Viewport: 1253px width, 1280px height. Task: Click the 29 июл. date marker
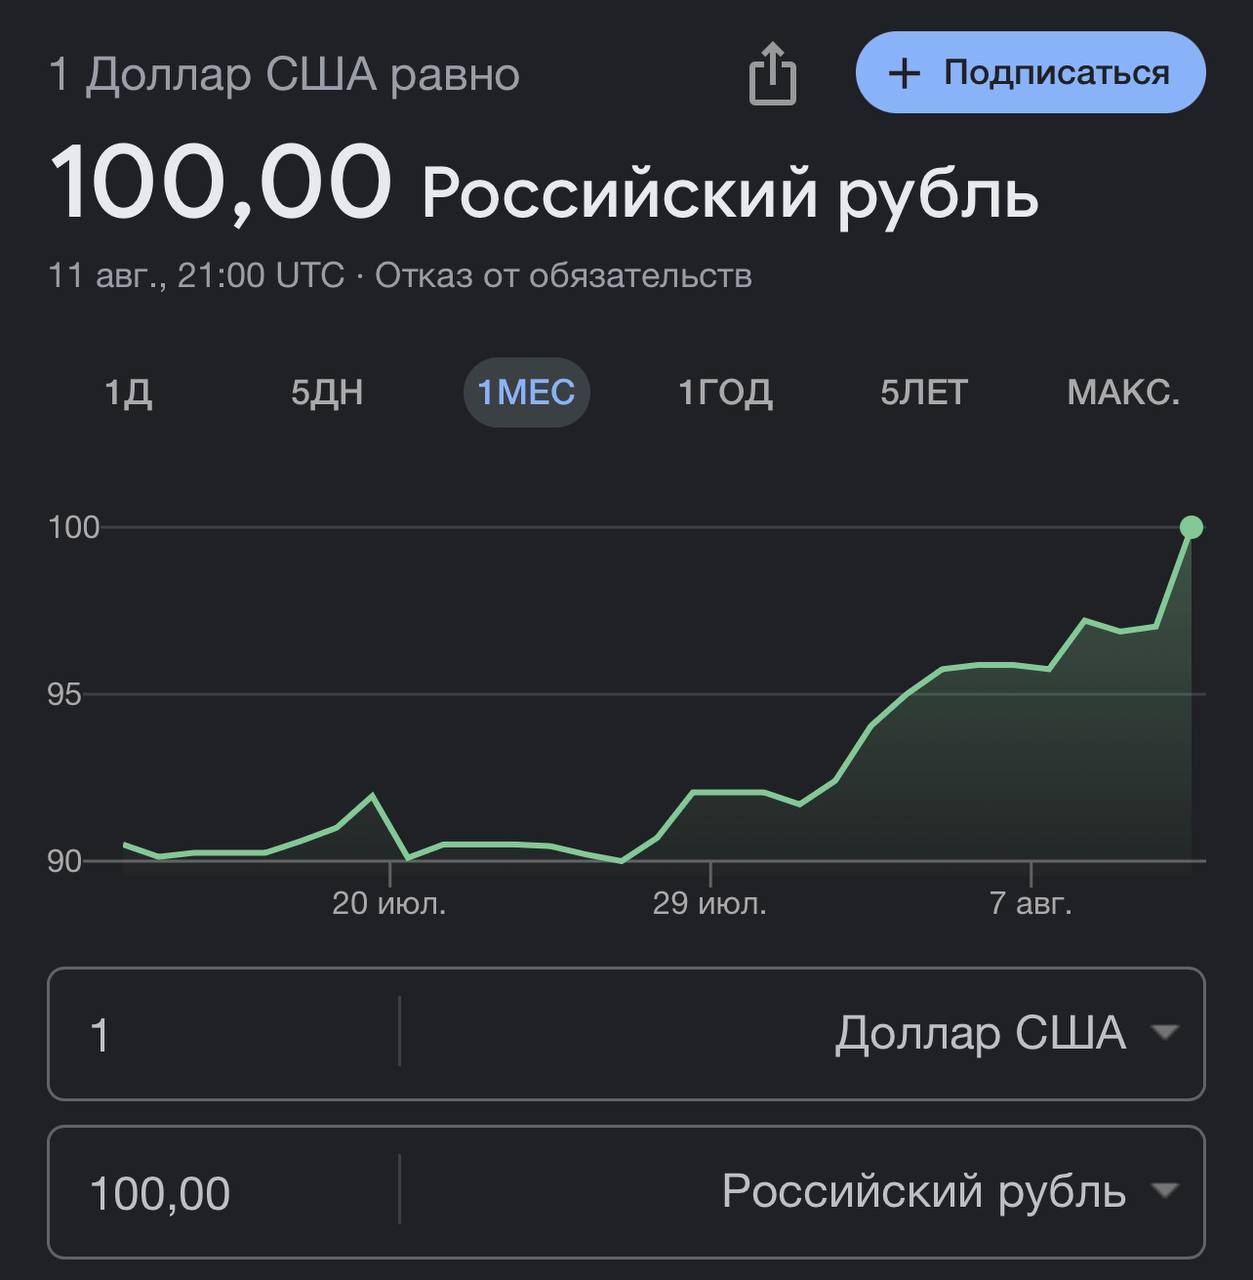pos(709,903)
